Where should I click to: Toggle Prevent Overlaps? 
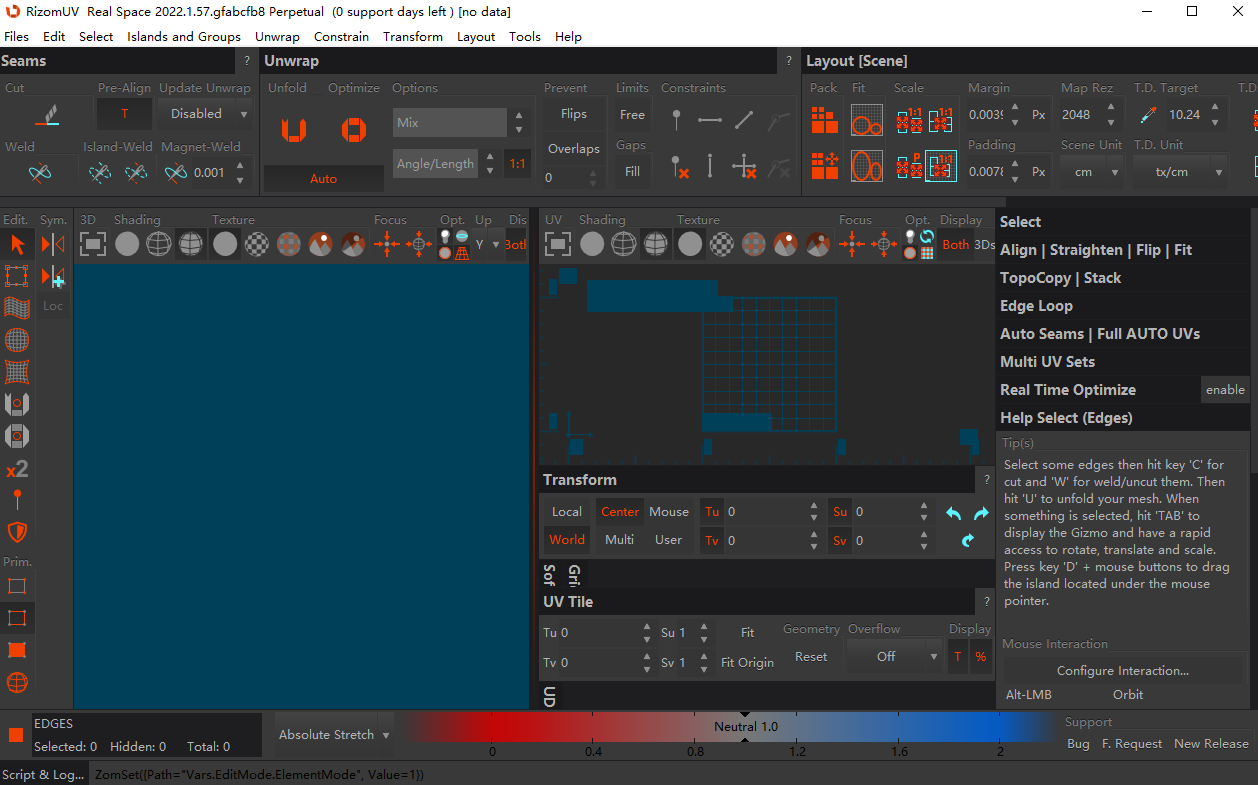(573, 149)
